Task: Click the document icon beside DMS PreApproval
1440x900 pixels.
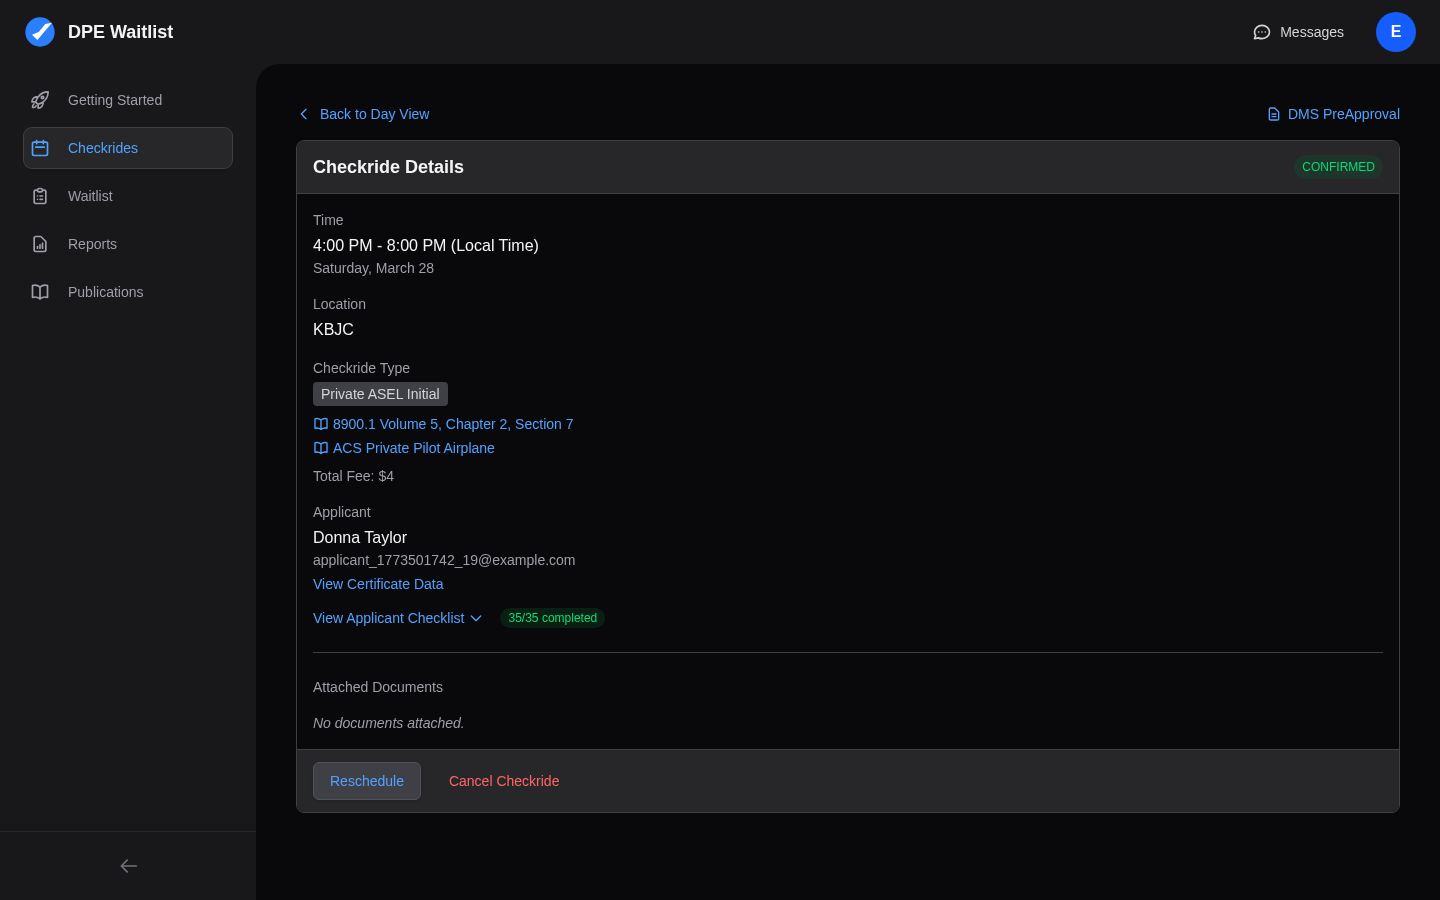Action: click(x=1273, y=114)
